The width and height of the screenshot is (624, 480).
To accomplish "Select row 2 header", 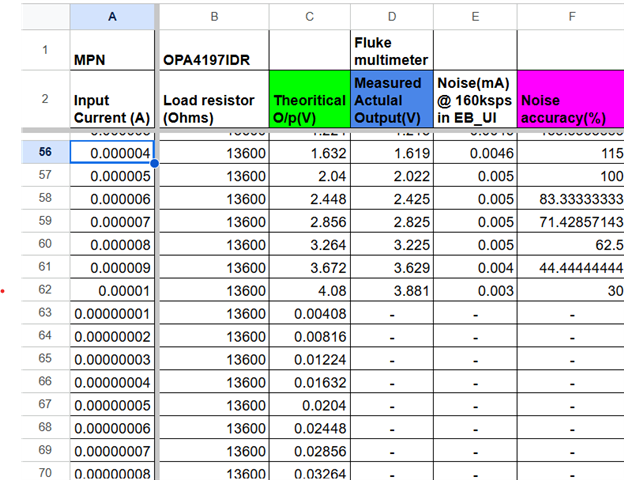I will click(45, 99).
